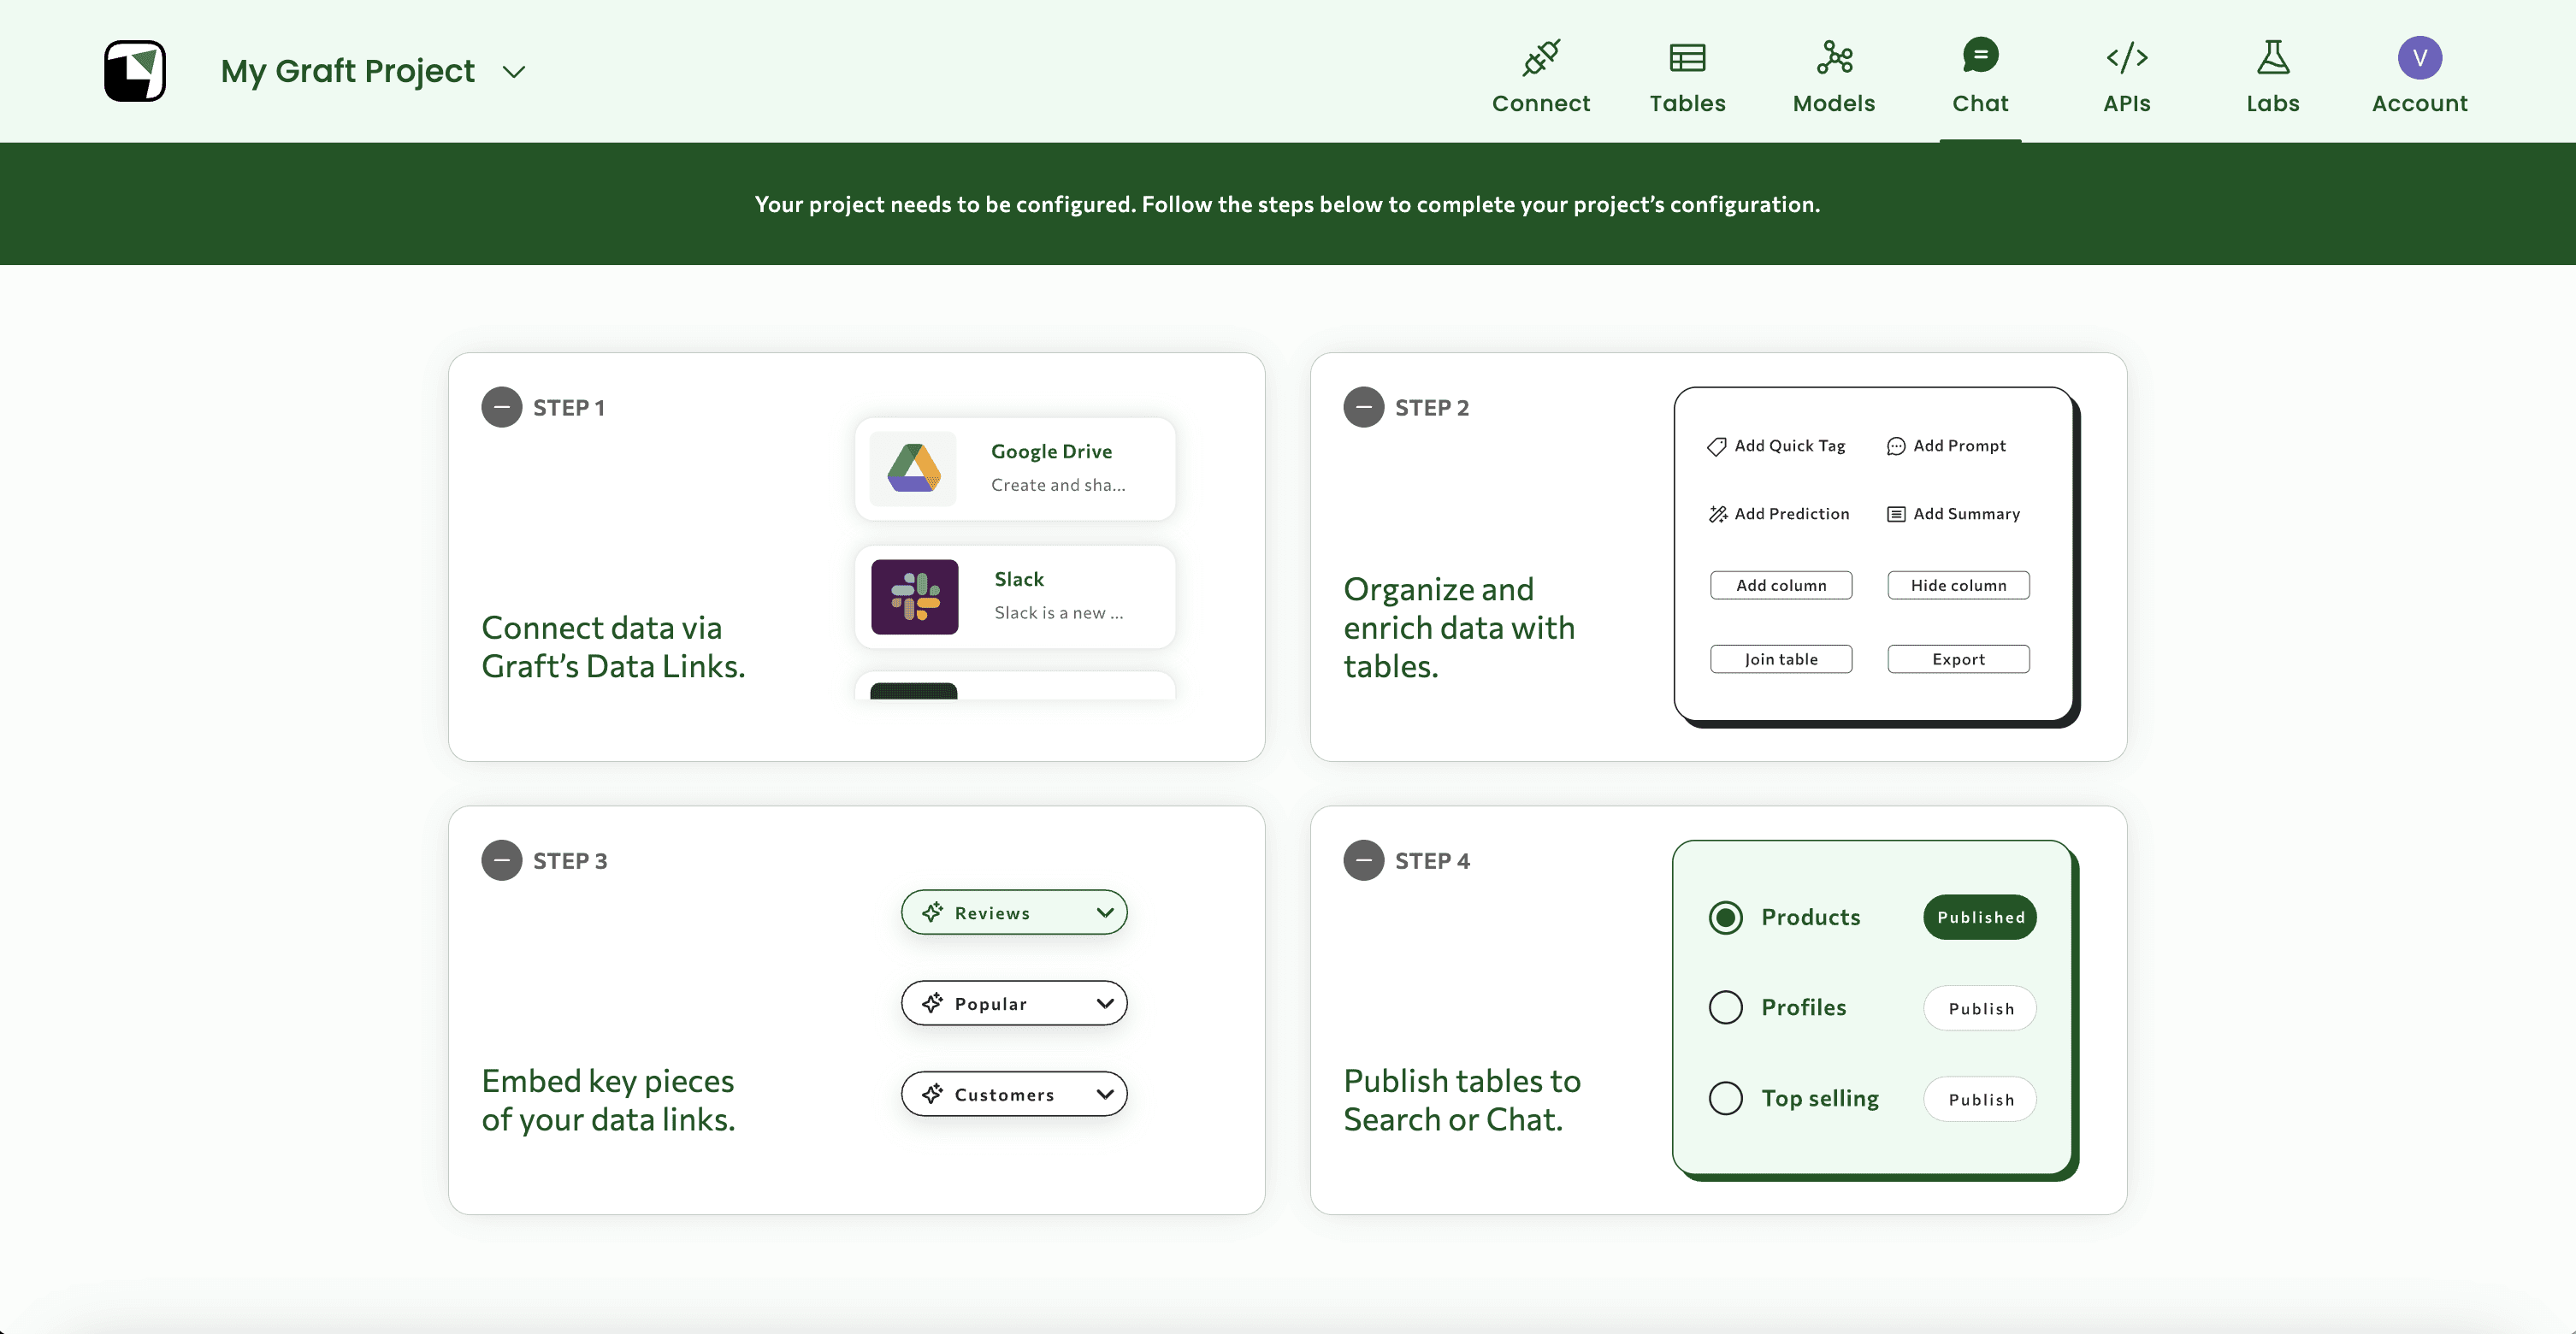Click the Step 1 minus status circle

[501, 407]
